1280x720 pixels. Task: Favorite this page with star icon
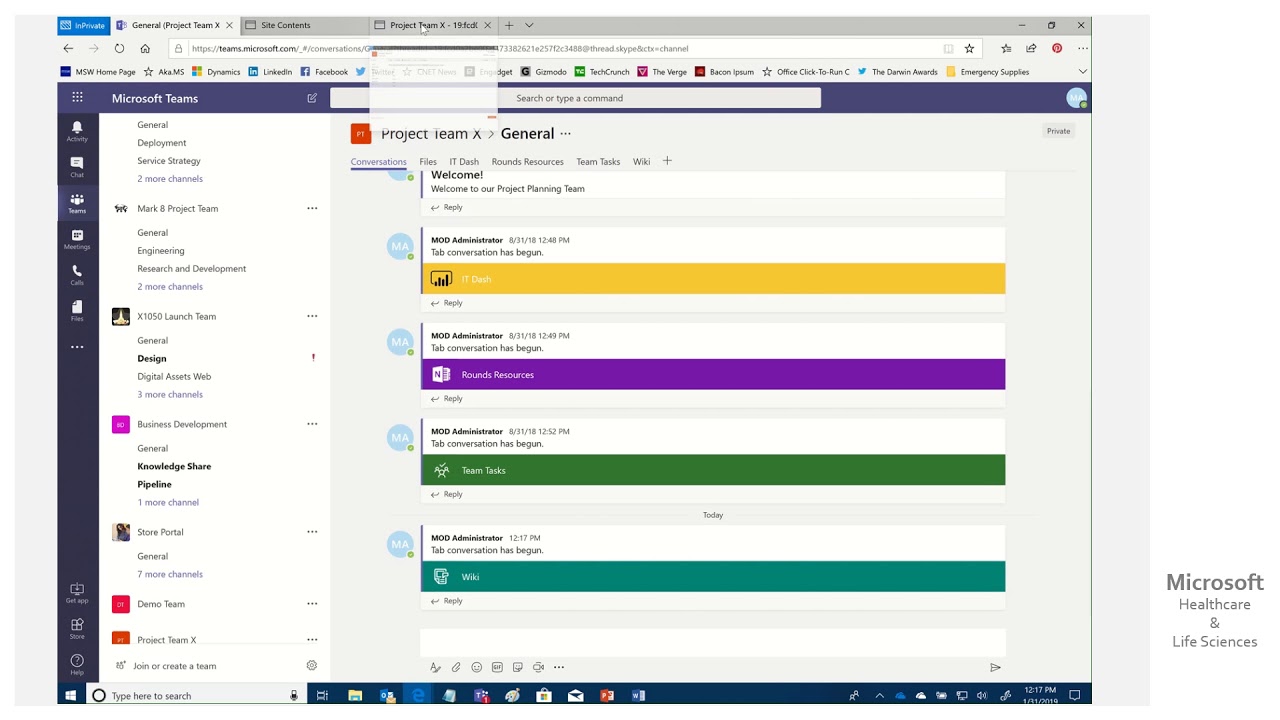pos(969,48)
